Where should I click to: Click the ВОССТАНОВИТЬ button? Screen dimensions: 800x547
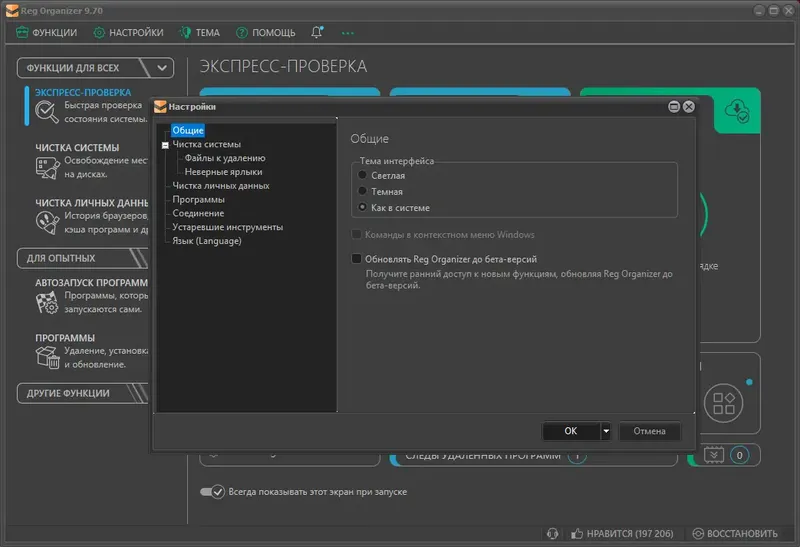pos(735,534)
